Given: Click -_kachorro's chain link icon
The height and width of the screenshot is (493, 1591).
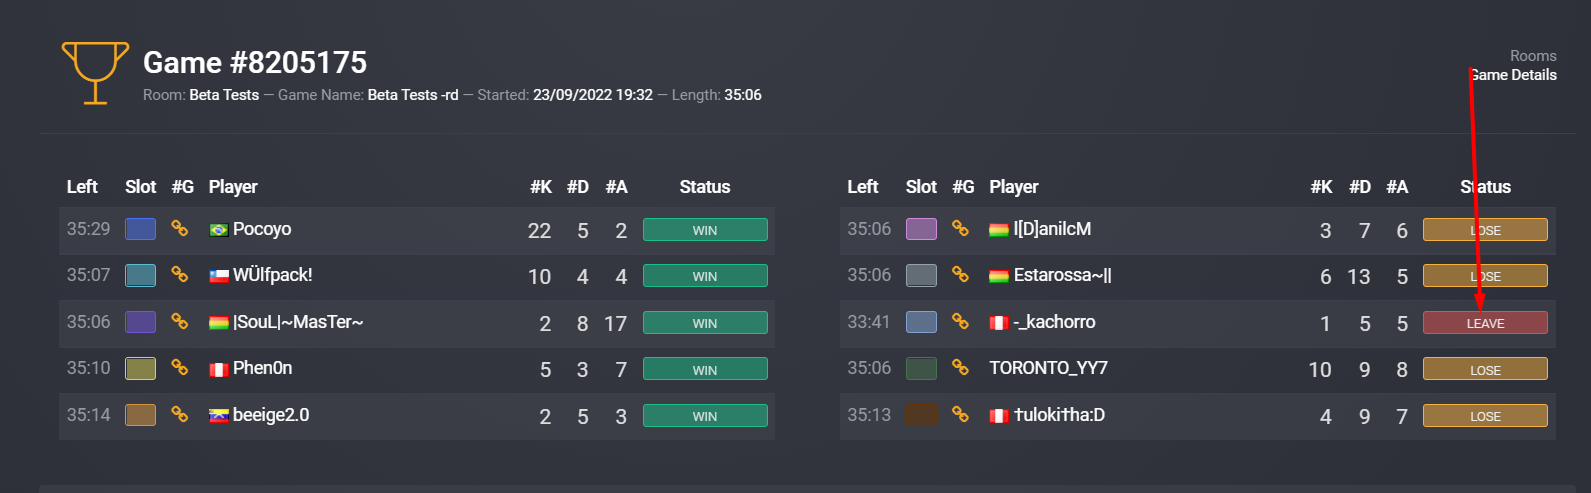Looking at the screenshot, I should pyautogui.click(x=960, y=322).
